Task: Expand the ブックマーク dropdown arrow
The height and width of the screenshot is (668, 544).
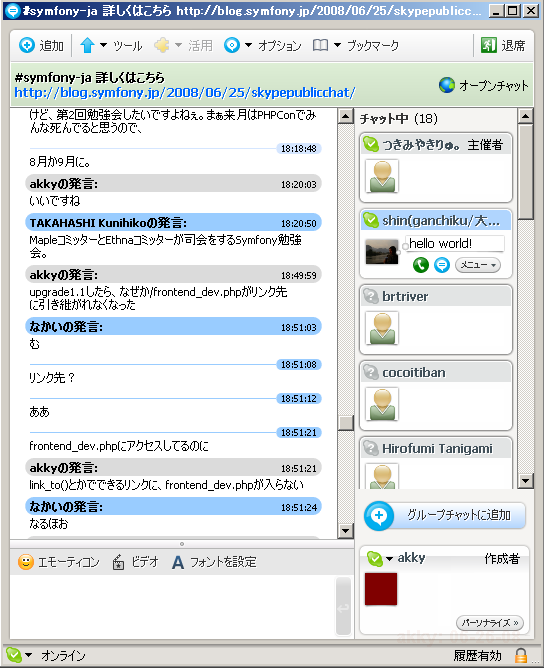Action: (337, 45)
